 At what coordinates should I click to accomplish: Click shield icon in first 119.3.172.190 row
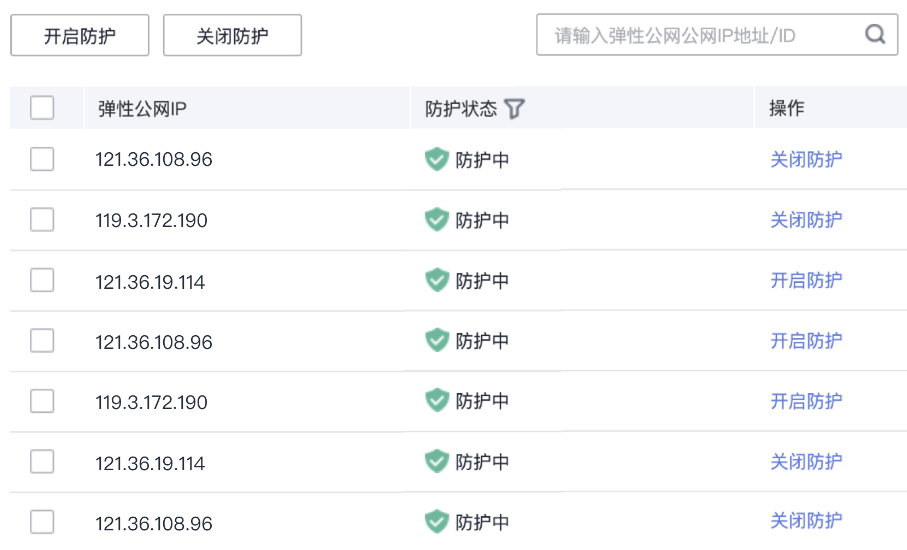(437, 220)
